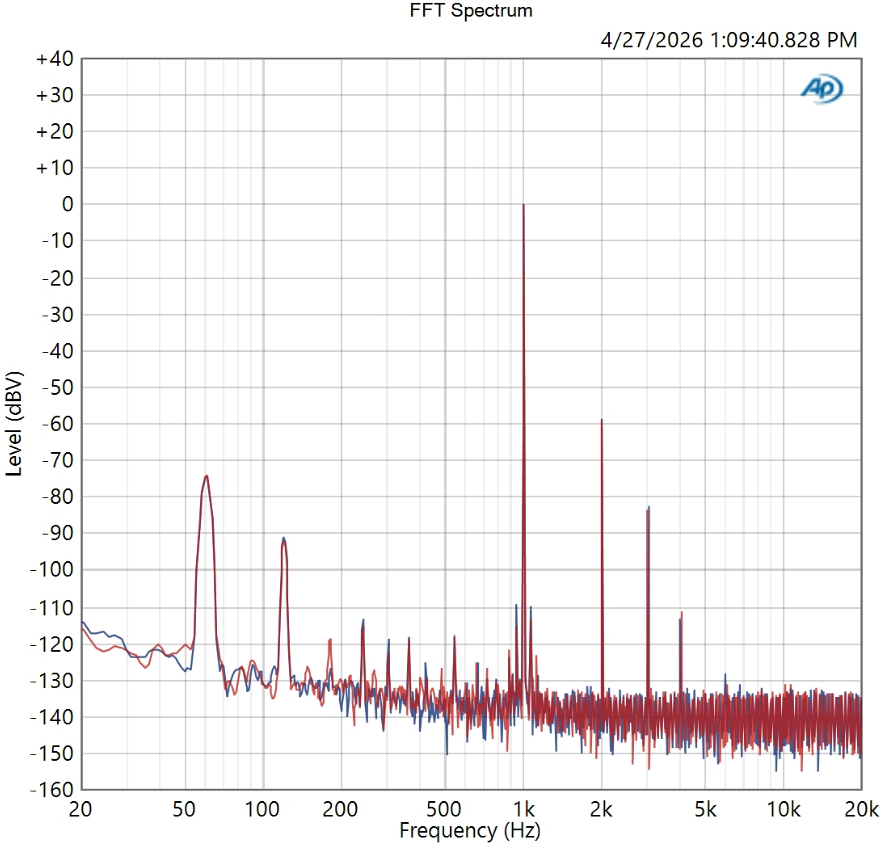Click the 2 kHz second harmonic peak tip

coord(601,420)
